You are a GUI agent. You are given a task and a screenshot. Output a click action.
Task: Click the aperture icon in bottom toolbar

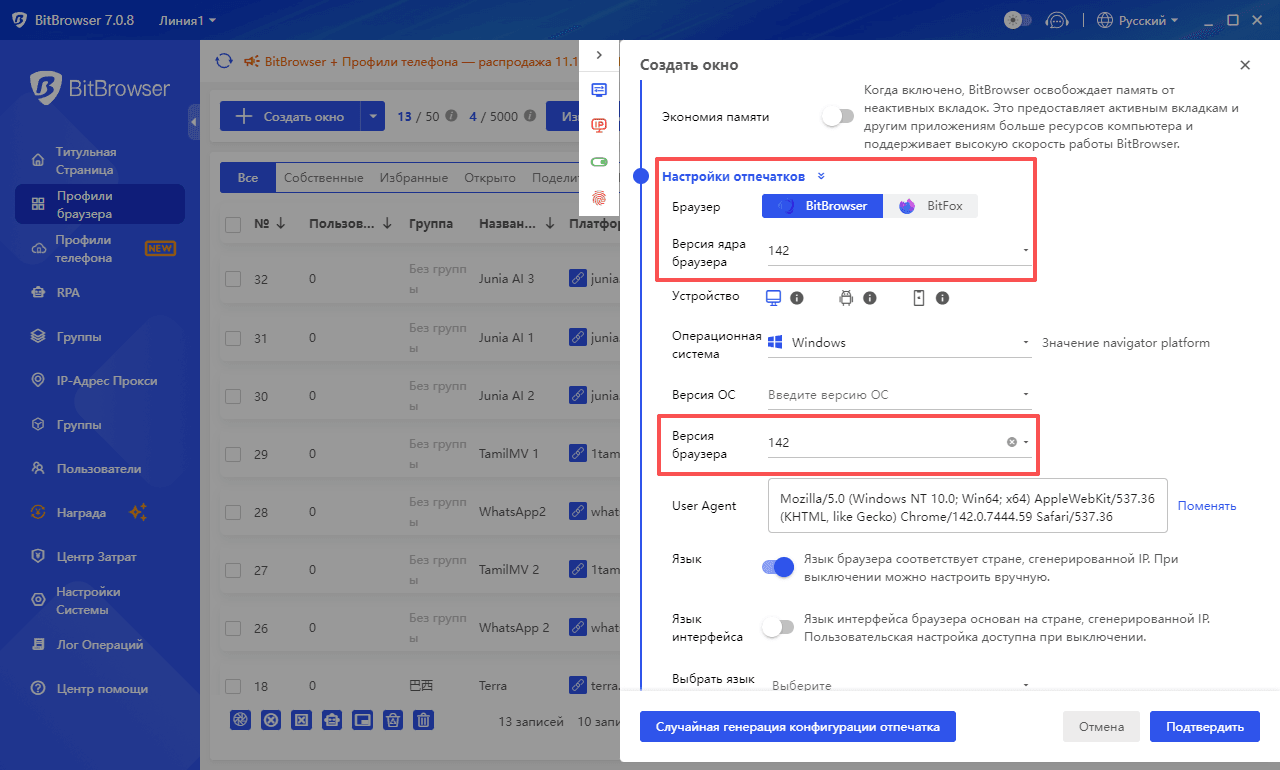tap(240, 720)
